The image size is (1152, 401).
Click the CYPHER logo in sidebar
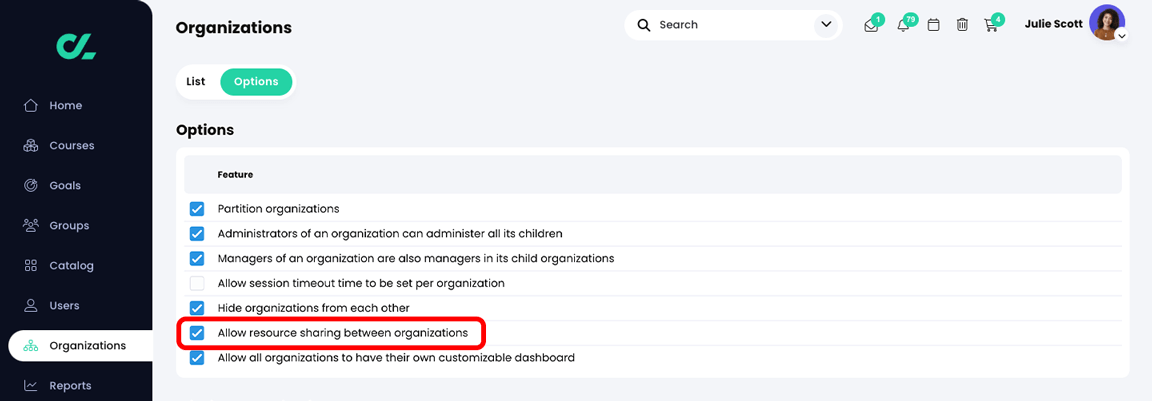[x=76, y=46]
